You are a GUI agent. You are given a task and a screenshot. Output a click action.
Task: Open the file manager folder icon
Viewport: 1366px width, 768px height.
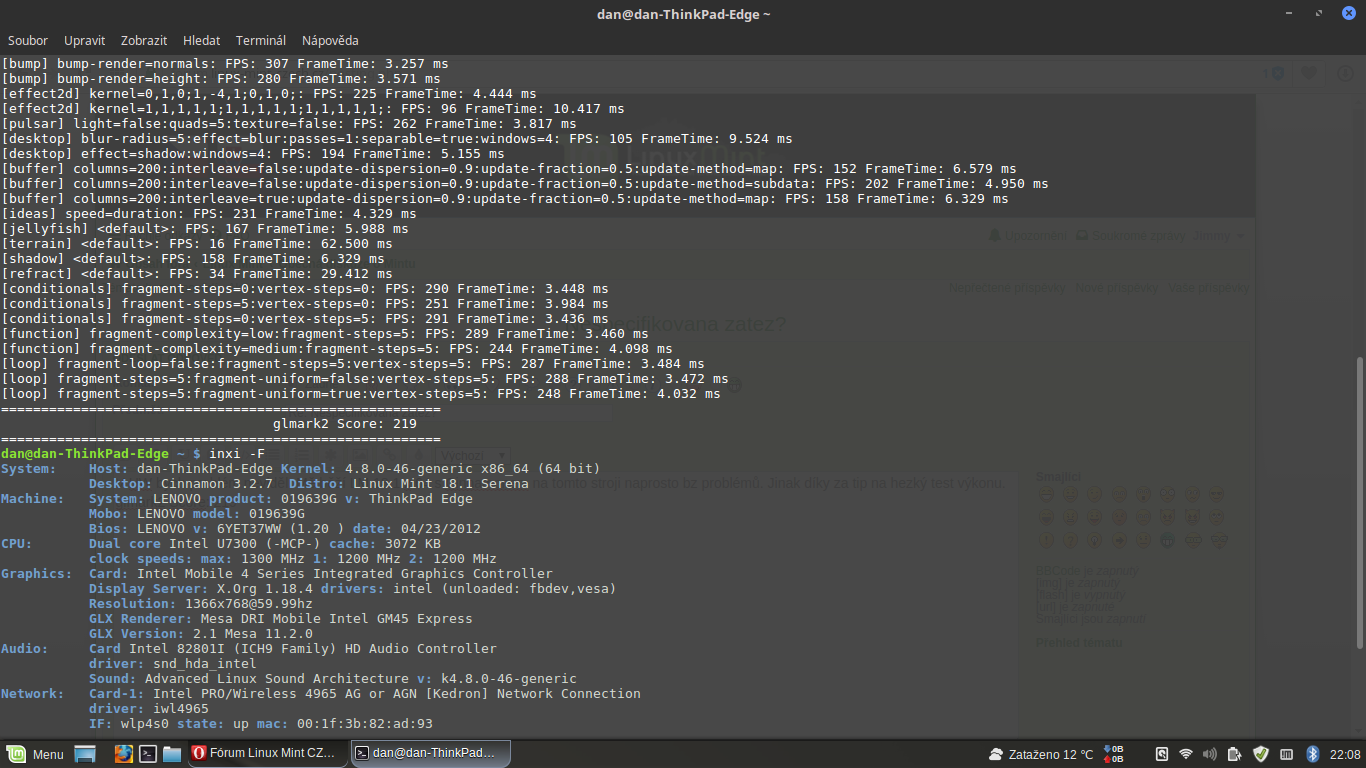[171, 754]
